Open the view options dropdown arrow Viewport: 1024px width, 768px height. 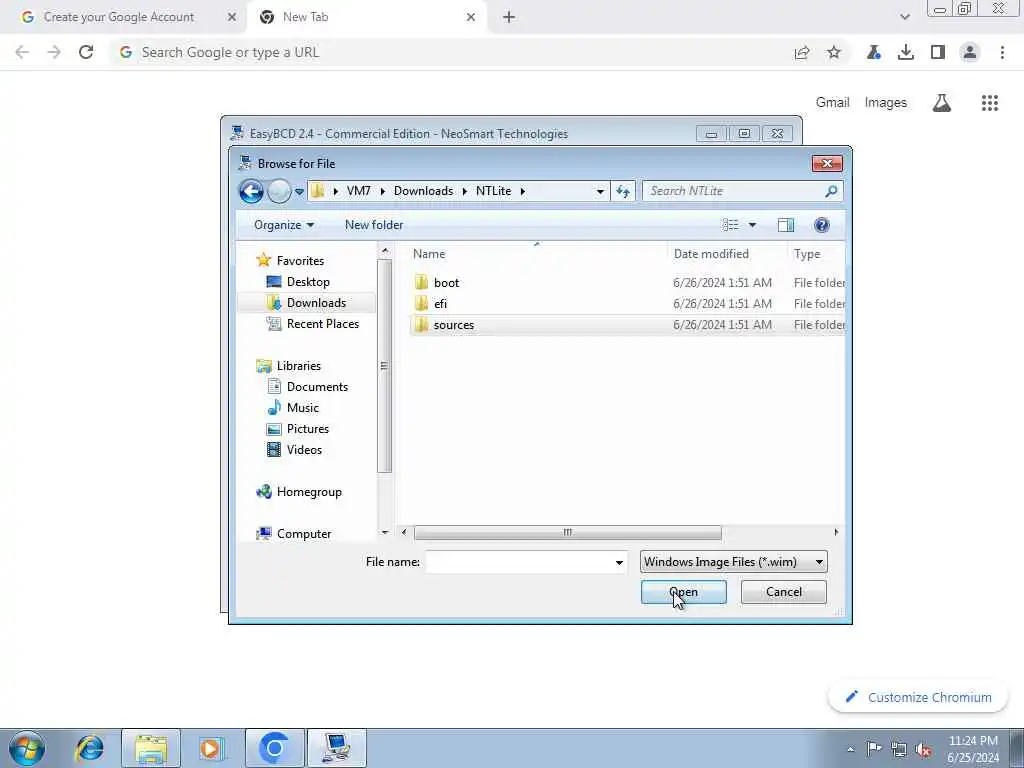tap(752, 225)
